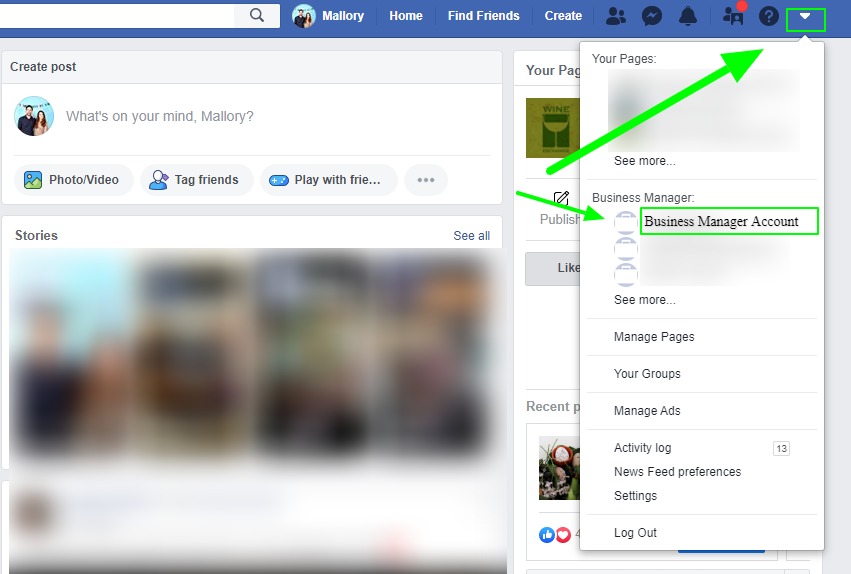Click the Publish pencil icon
Screen dimensions: 851x574
(x=561, y=198)
